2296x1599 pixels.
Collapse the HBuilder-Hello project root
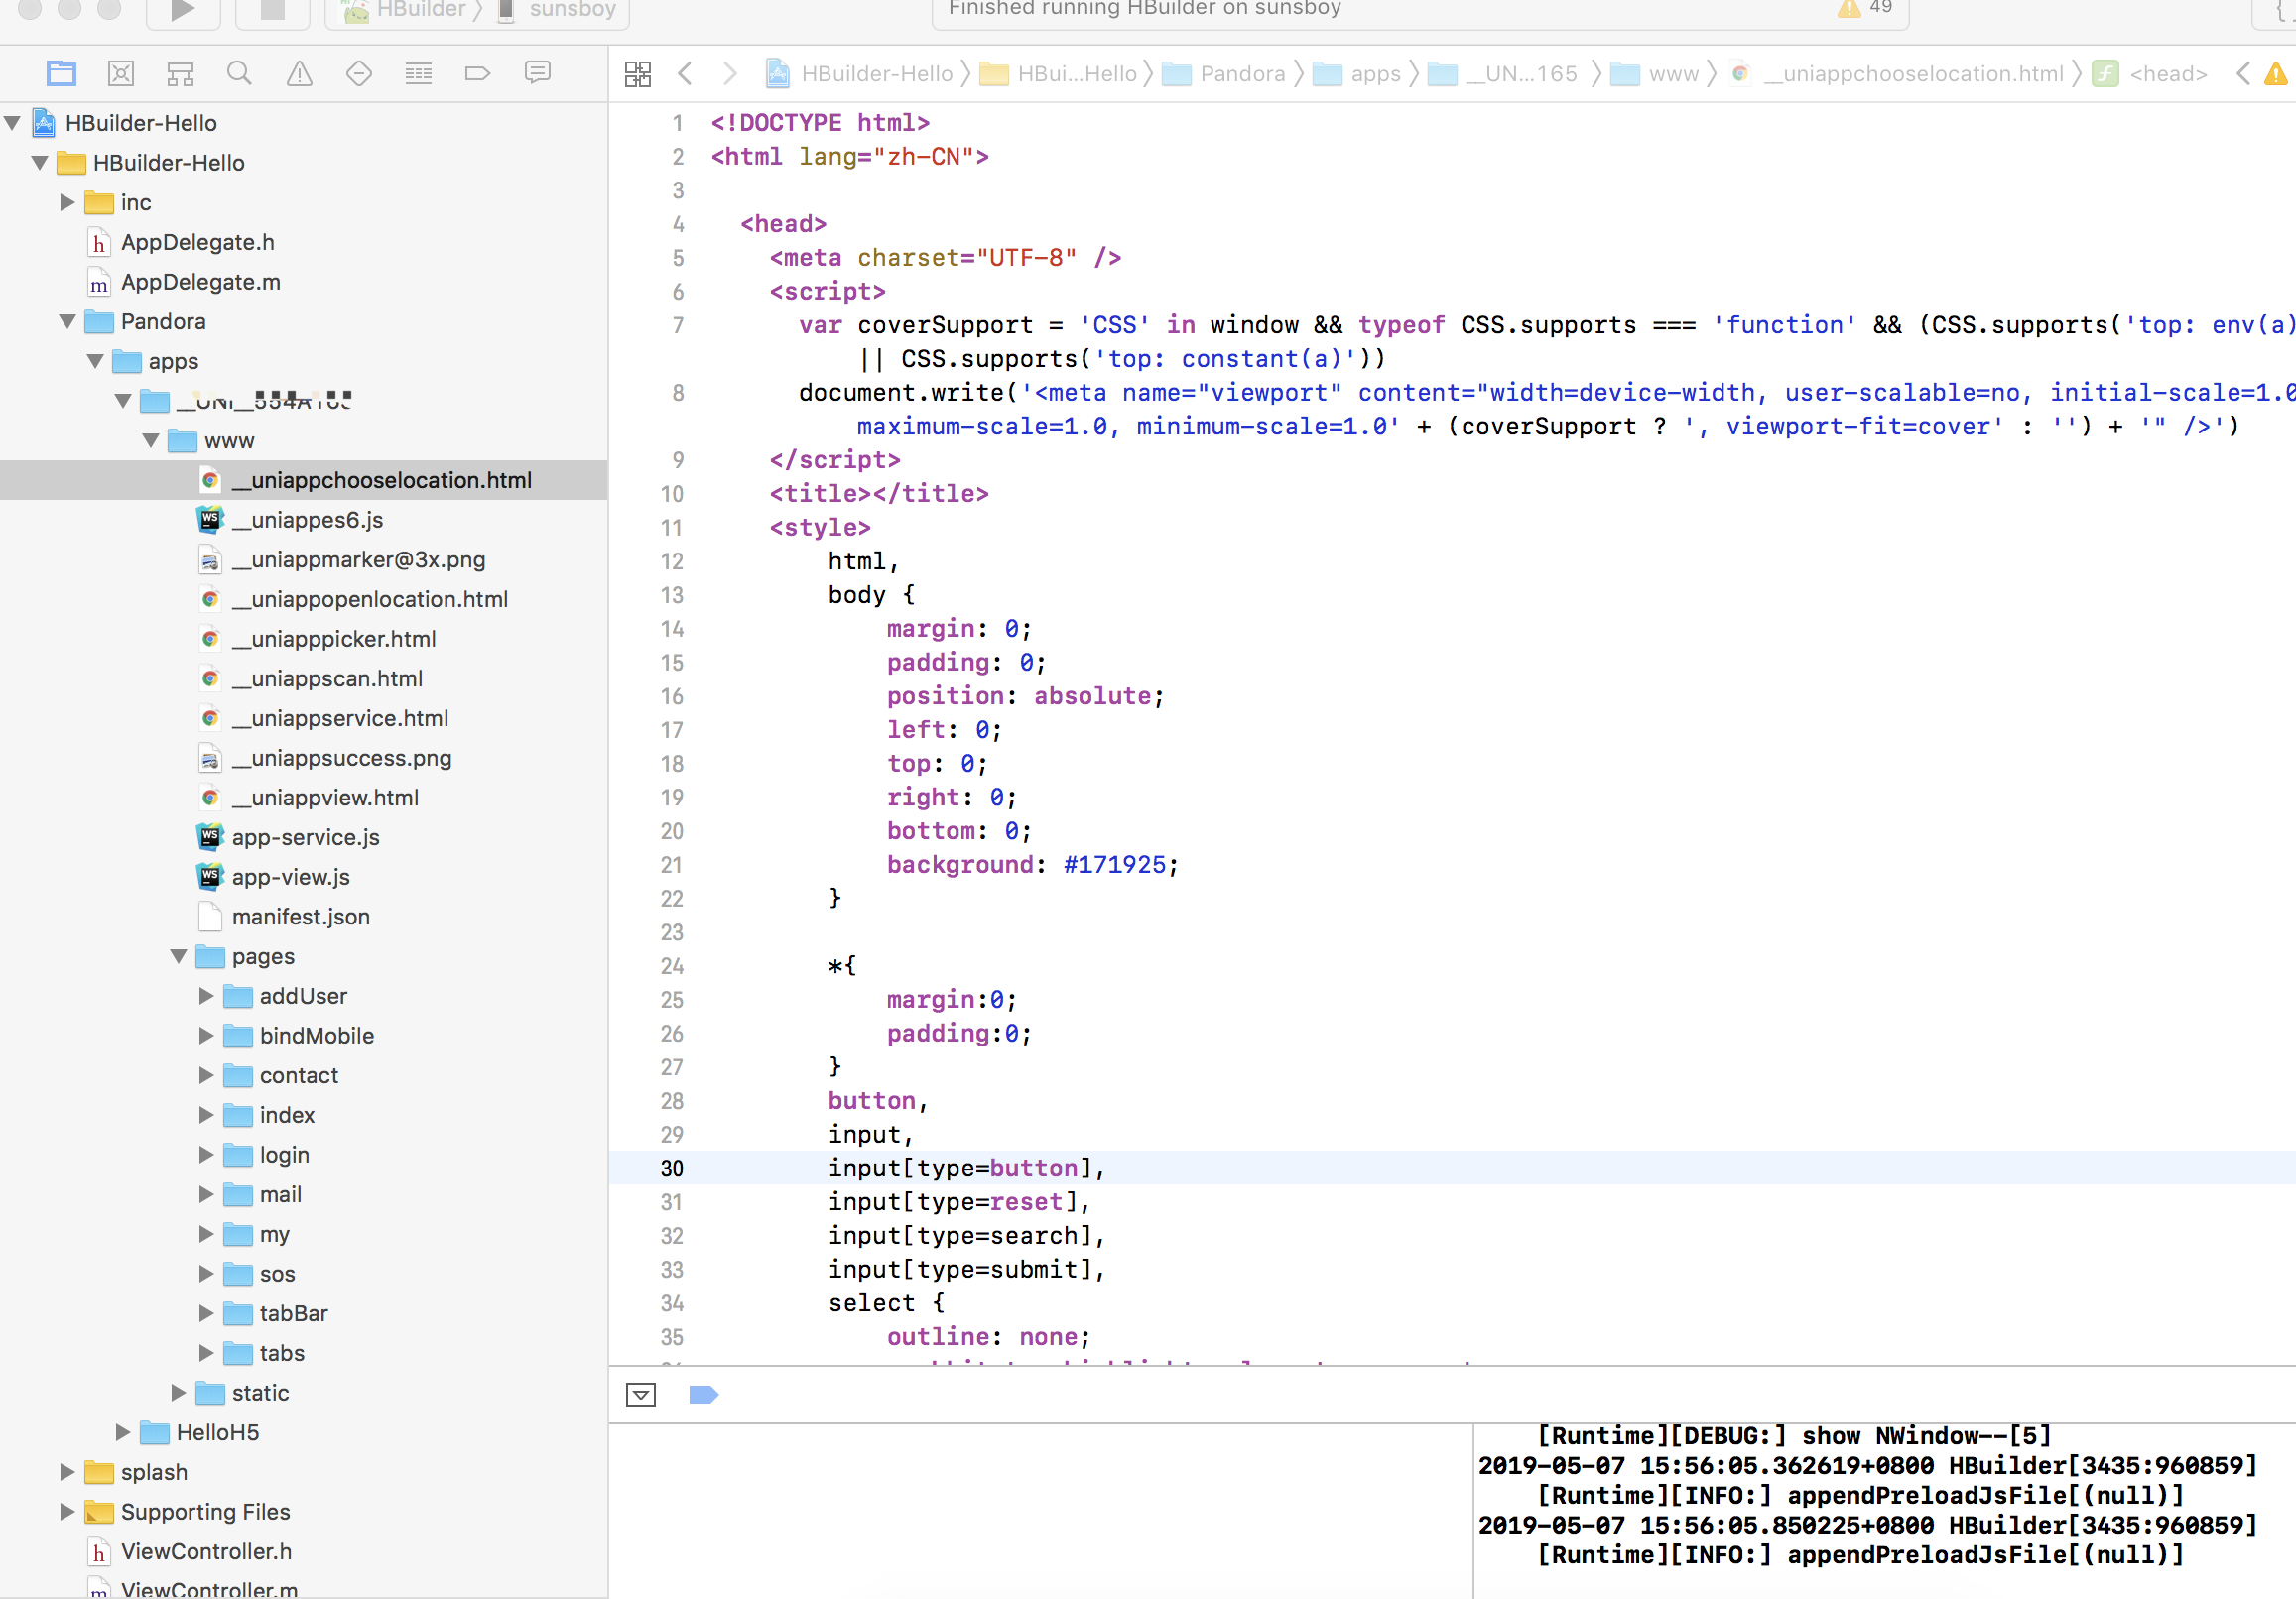(13, 123)
